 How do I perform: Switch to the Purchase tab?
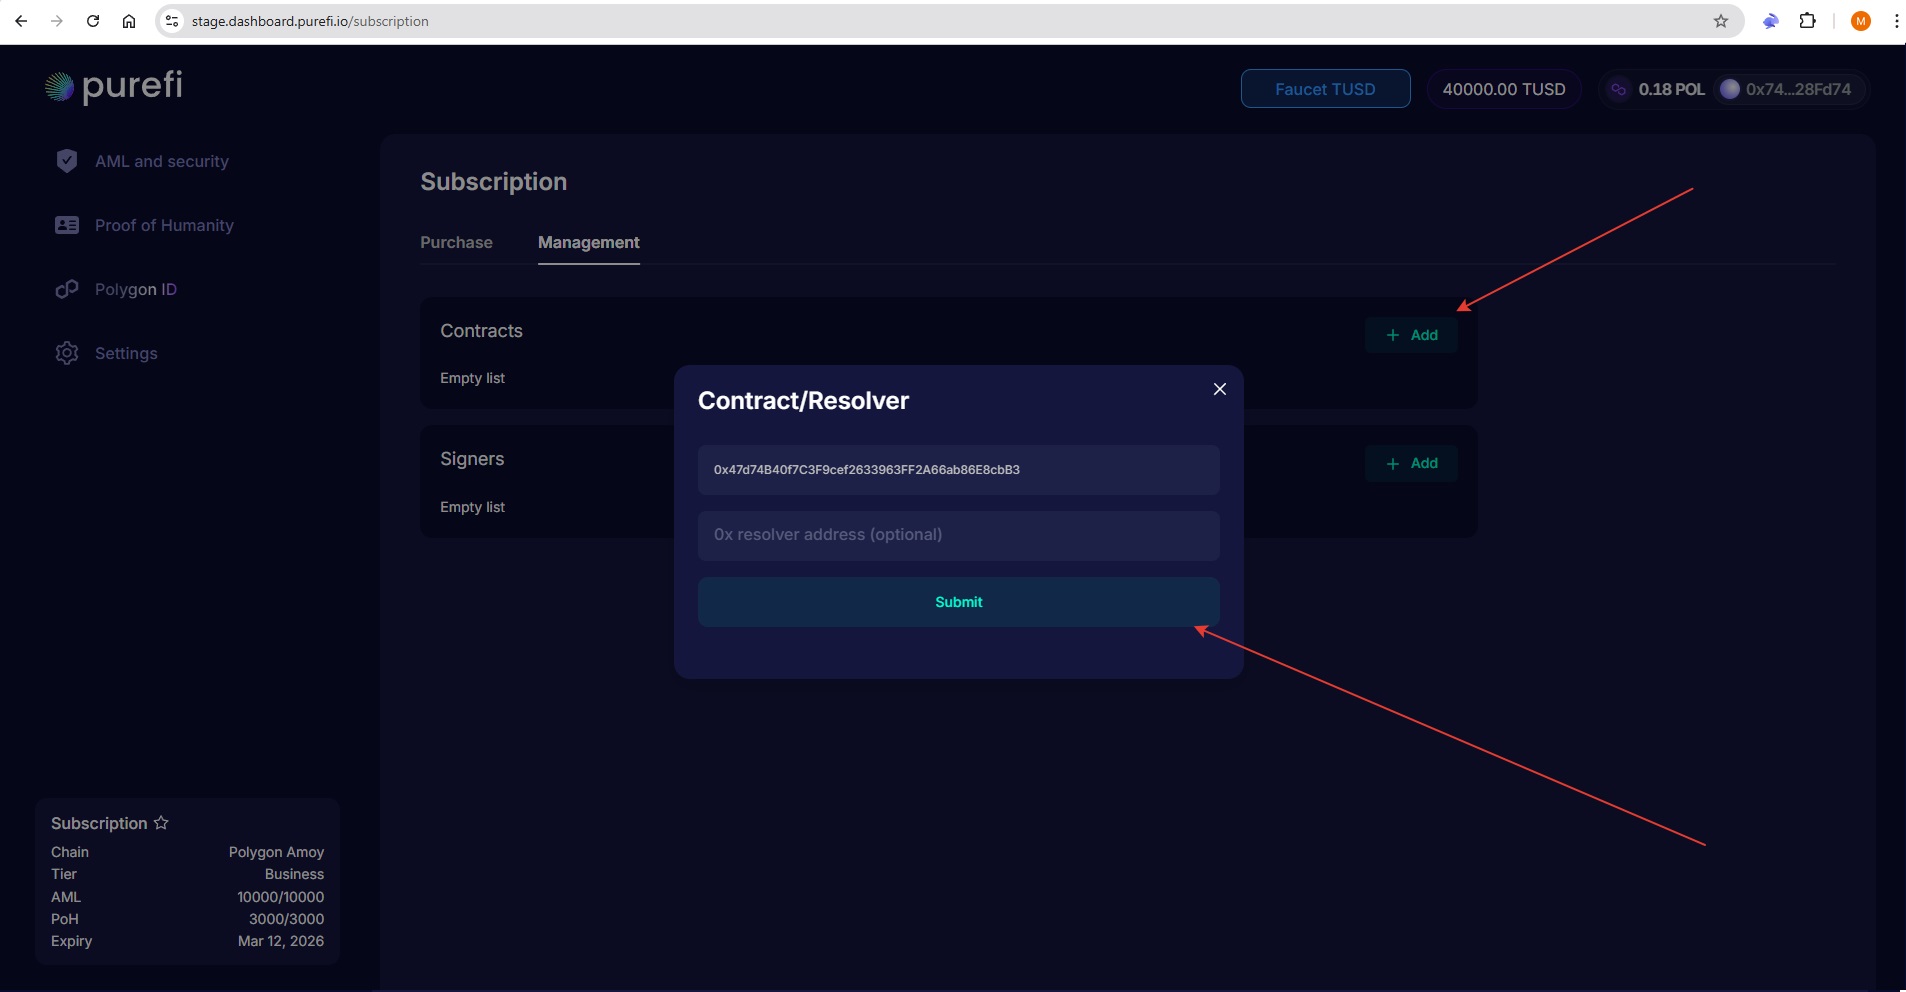(x=456, y=242)
